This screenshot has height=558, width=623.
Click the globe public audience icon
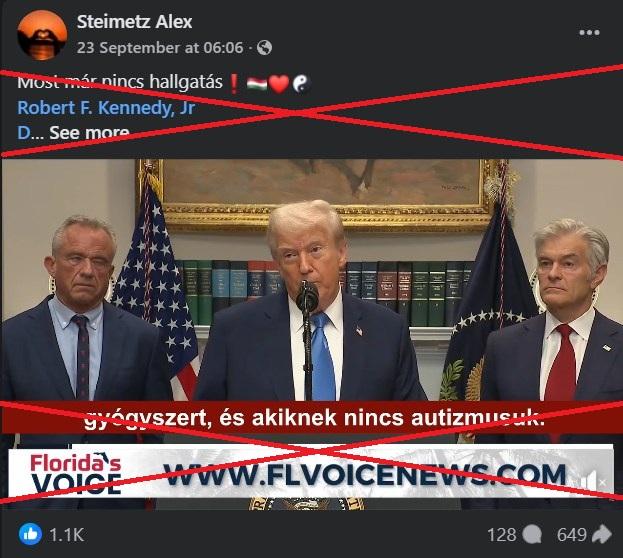coord(264,48)
